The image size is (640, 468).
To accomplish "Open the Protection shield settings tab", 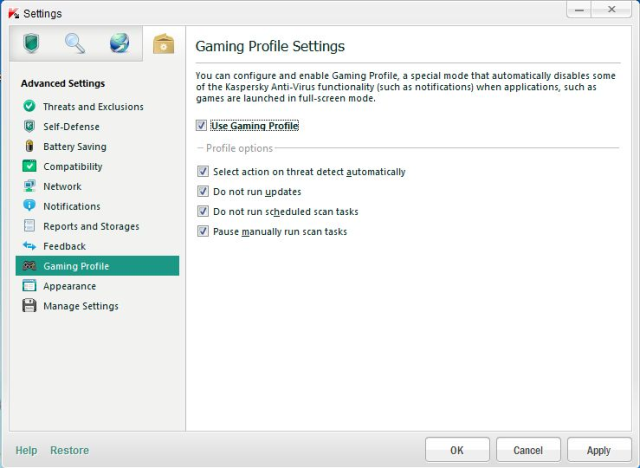I will click(31, 43).
